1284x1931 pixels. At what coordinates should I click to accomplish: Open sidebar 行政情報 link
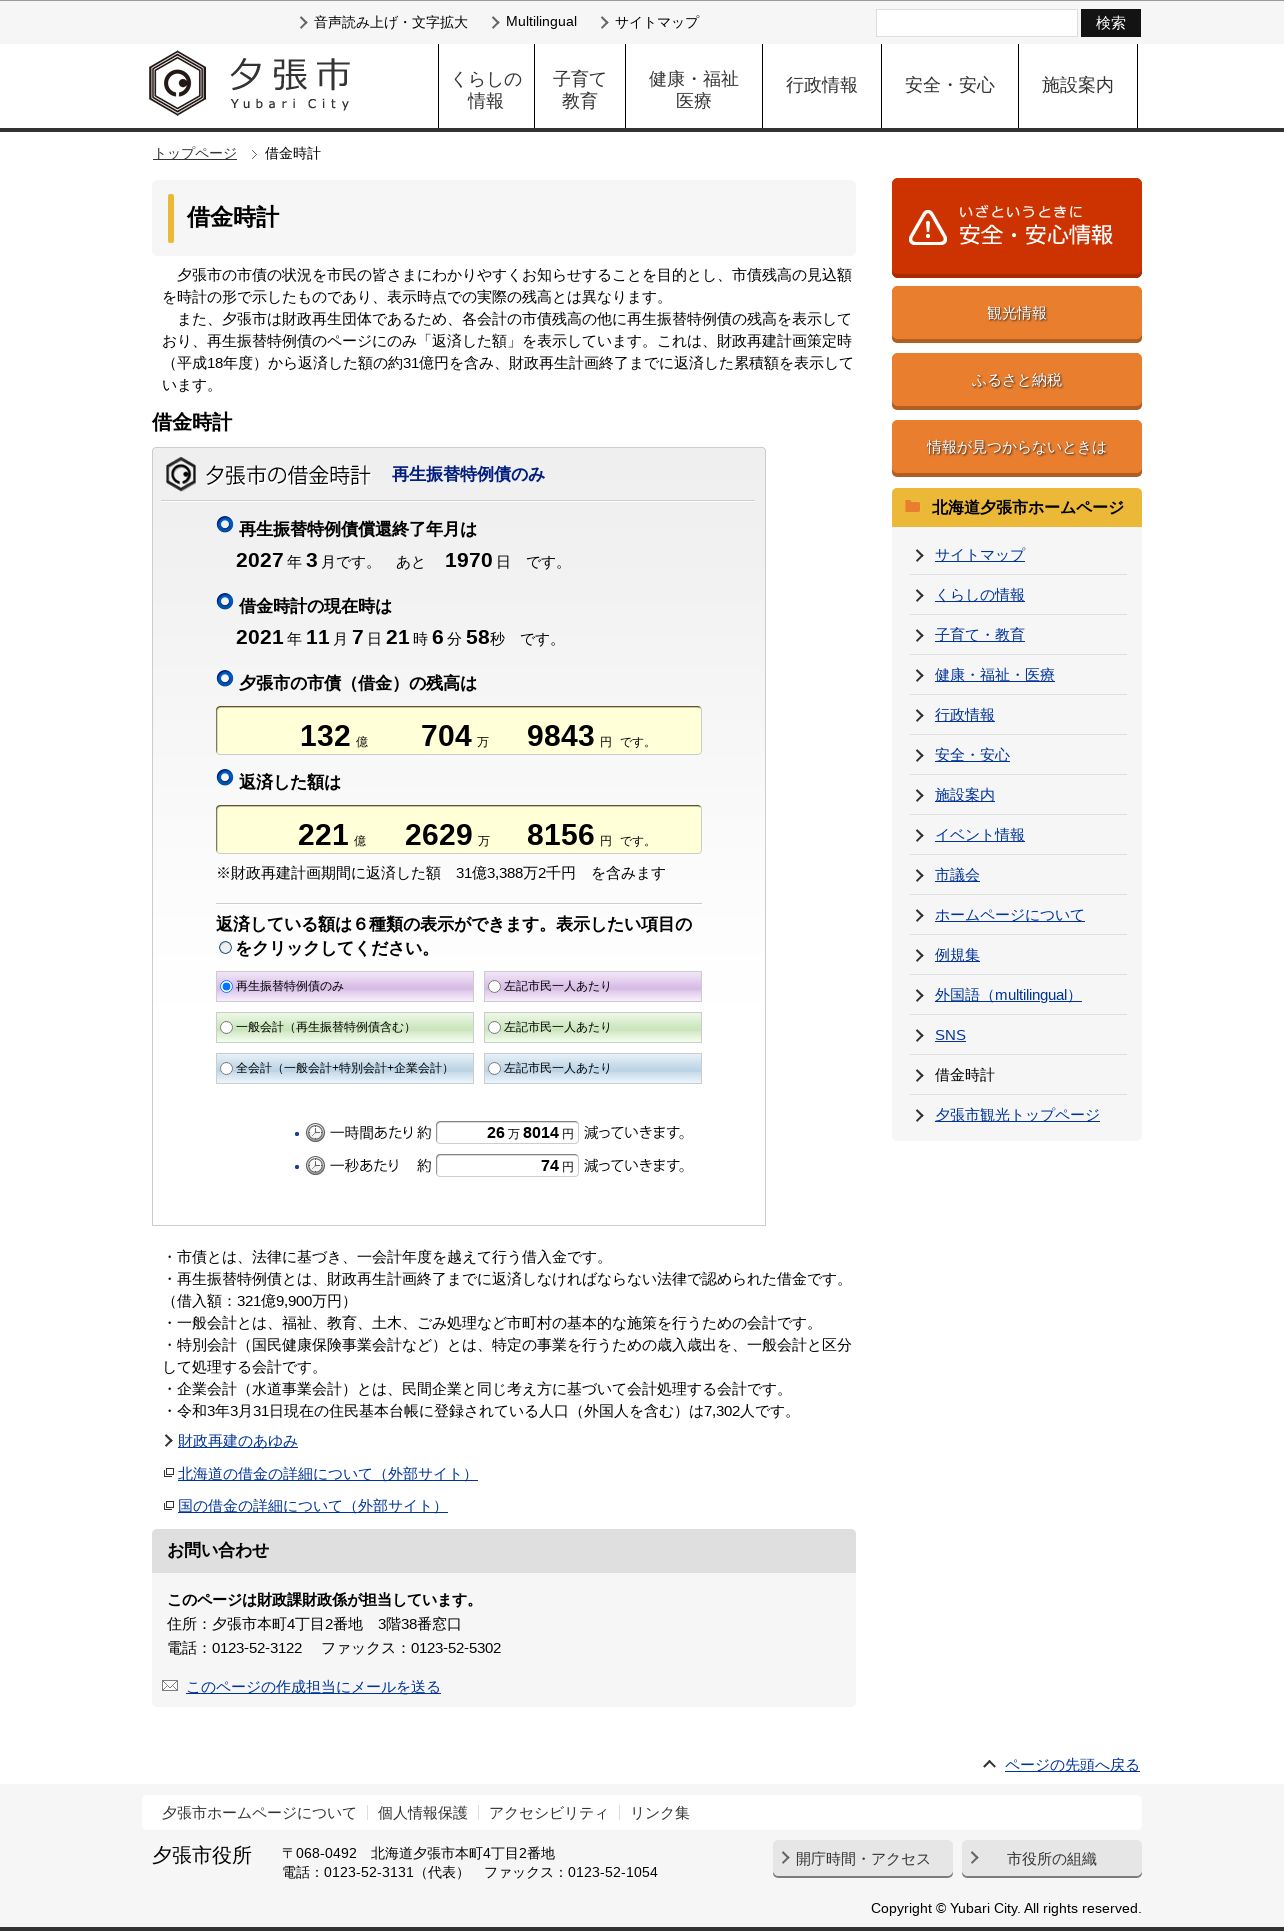point(965,715)
